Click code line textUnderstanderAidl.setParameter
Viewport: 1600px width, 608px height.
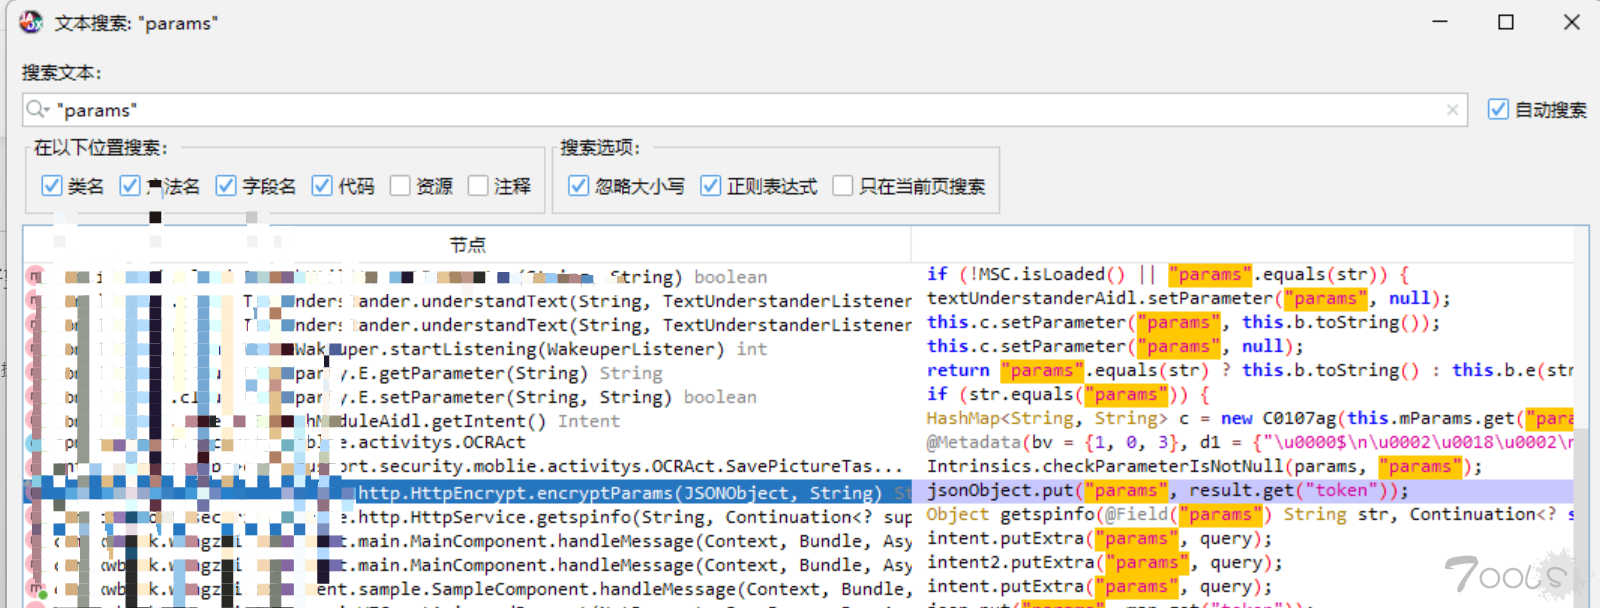tap(1188, 298)
